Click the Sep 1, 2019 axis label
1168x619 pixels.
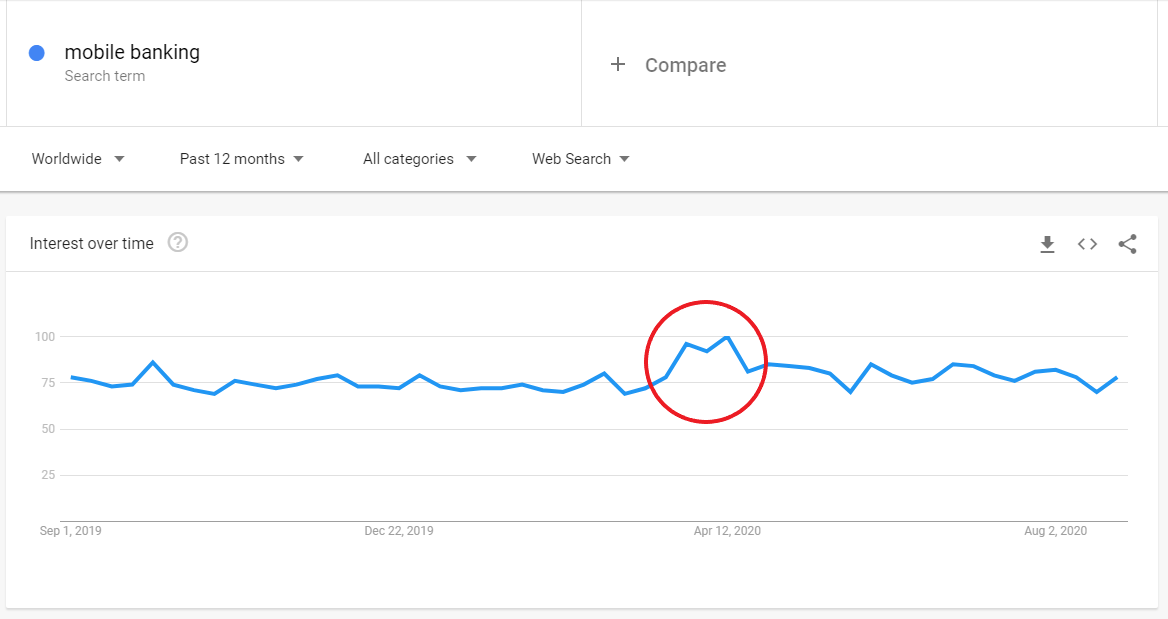point(71,531)
